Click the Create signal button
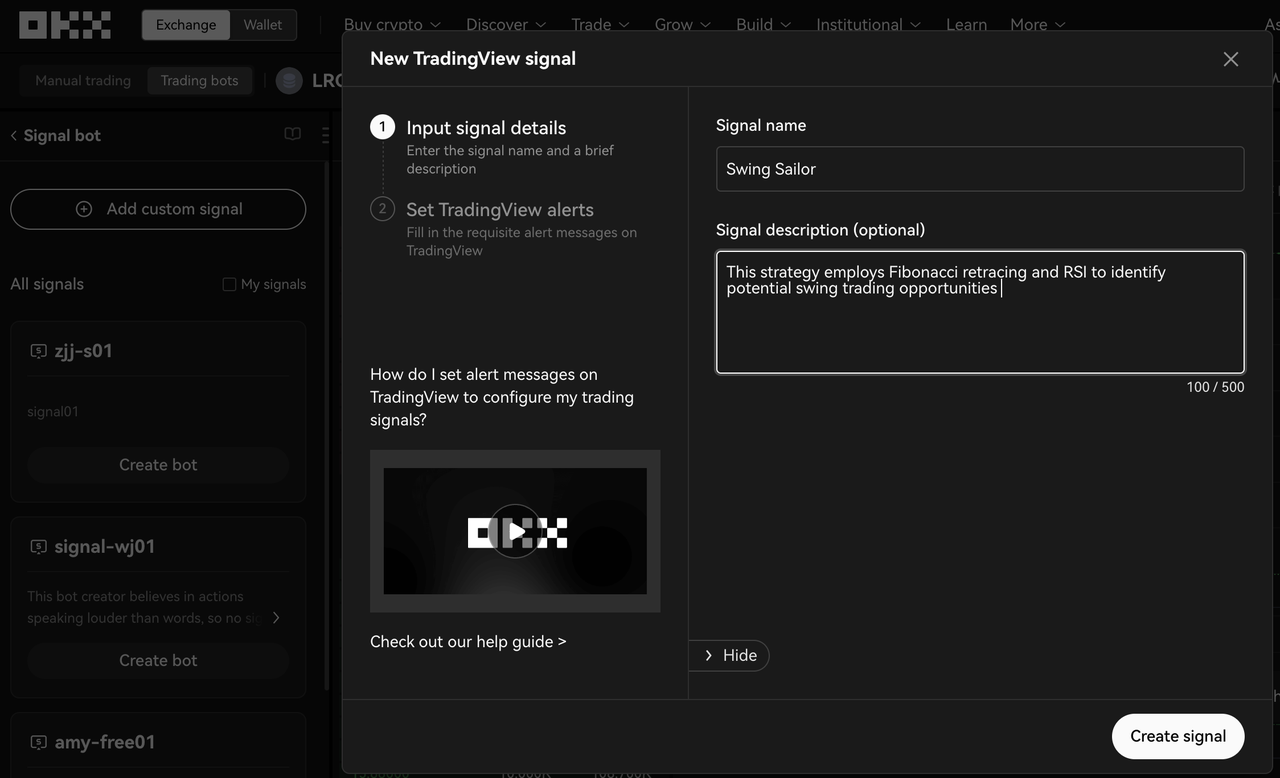 pos(1178,735)
